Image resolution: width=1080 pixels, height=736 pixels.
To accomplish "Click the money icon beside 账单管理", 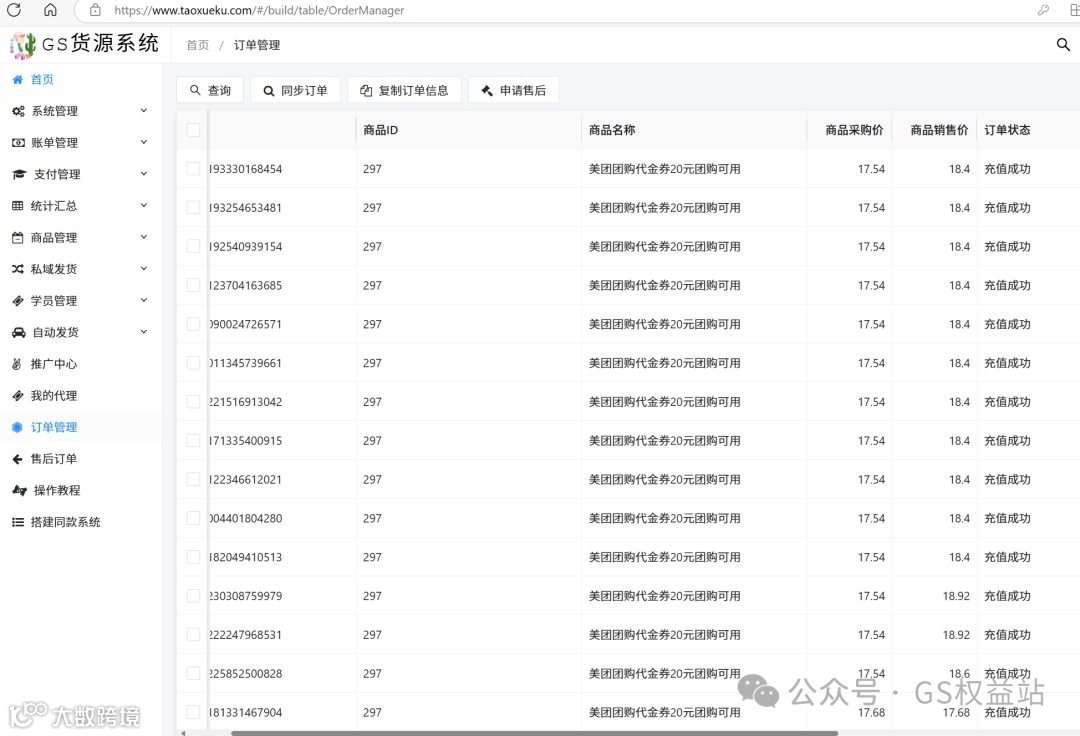I will (x=18, y=143).
